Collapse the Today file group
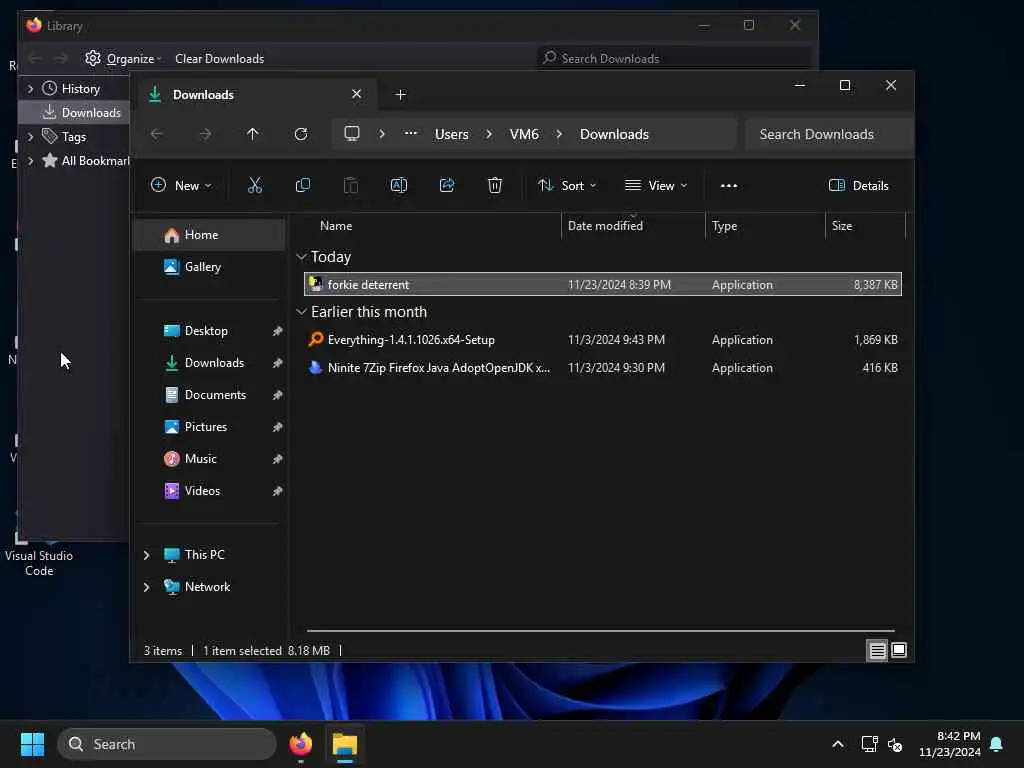The height and width of the screenshot is (768, 1024). point(301,257)
